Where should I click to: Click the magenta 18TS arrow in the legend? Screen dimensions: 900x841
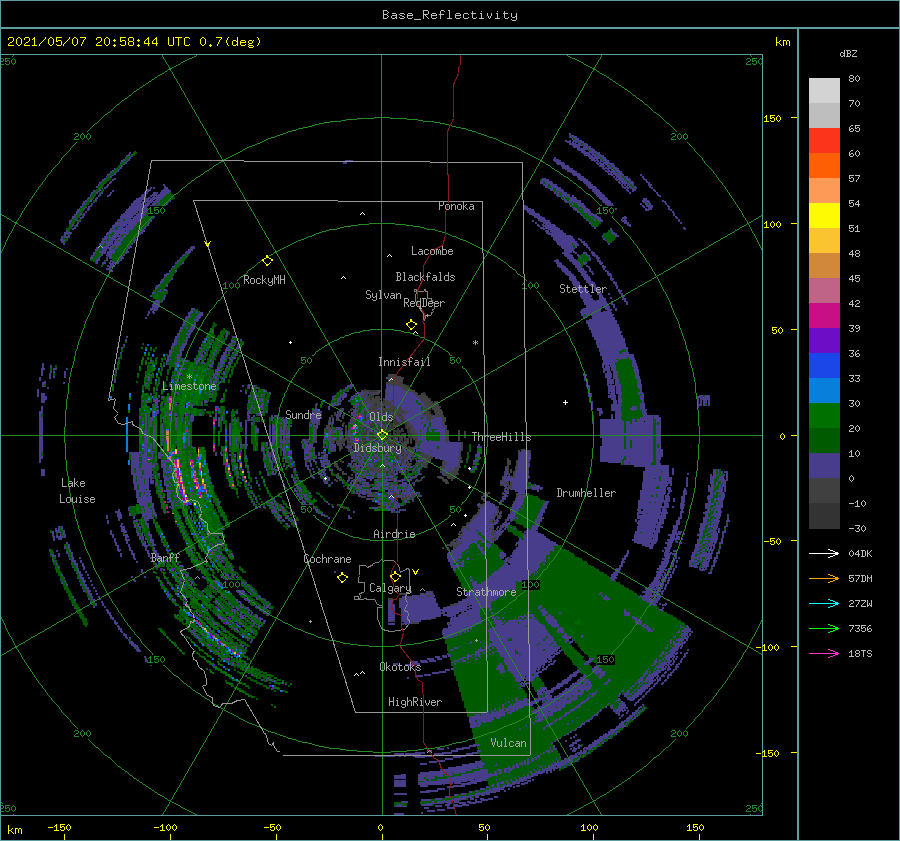pos(824,653)
